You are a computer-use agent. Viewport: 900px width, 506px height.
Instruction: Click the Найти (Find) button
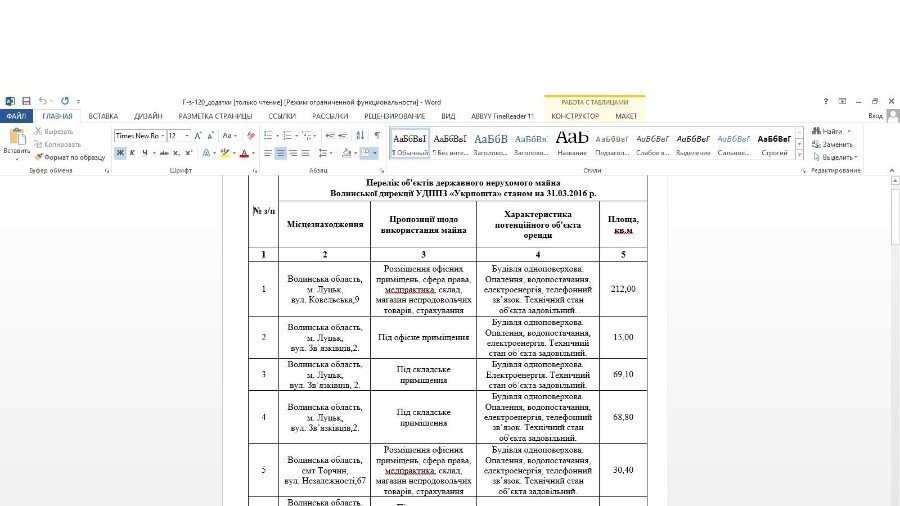(828, 131)
